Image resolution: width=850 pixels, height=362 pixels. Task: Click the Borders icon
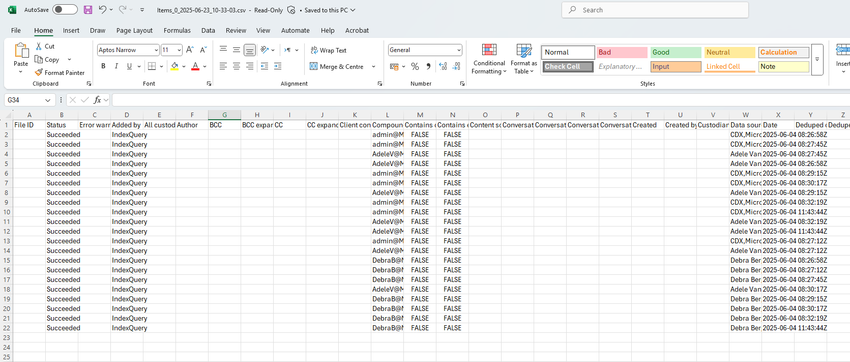tap(152, 66)
